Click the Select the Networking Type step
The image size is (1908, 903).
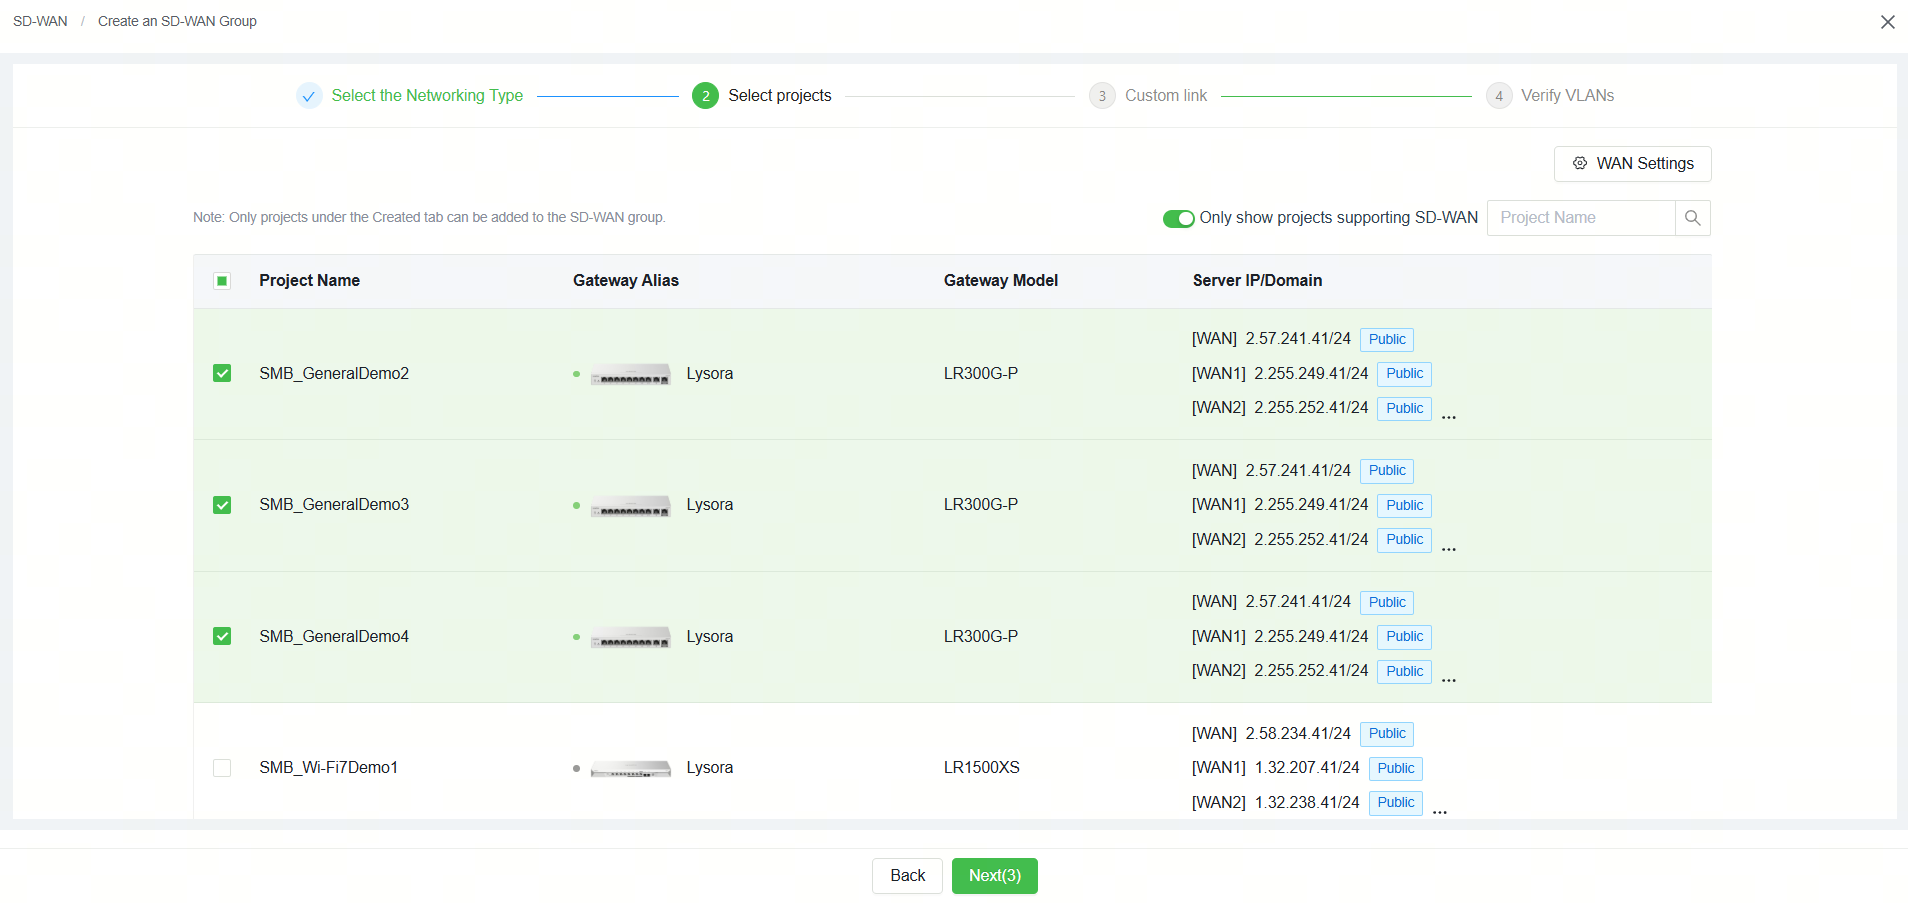(427, 96)
